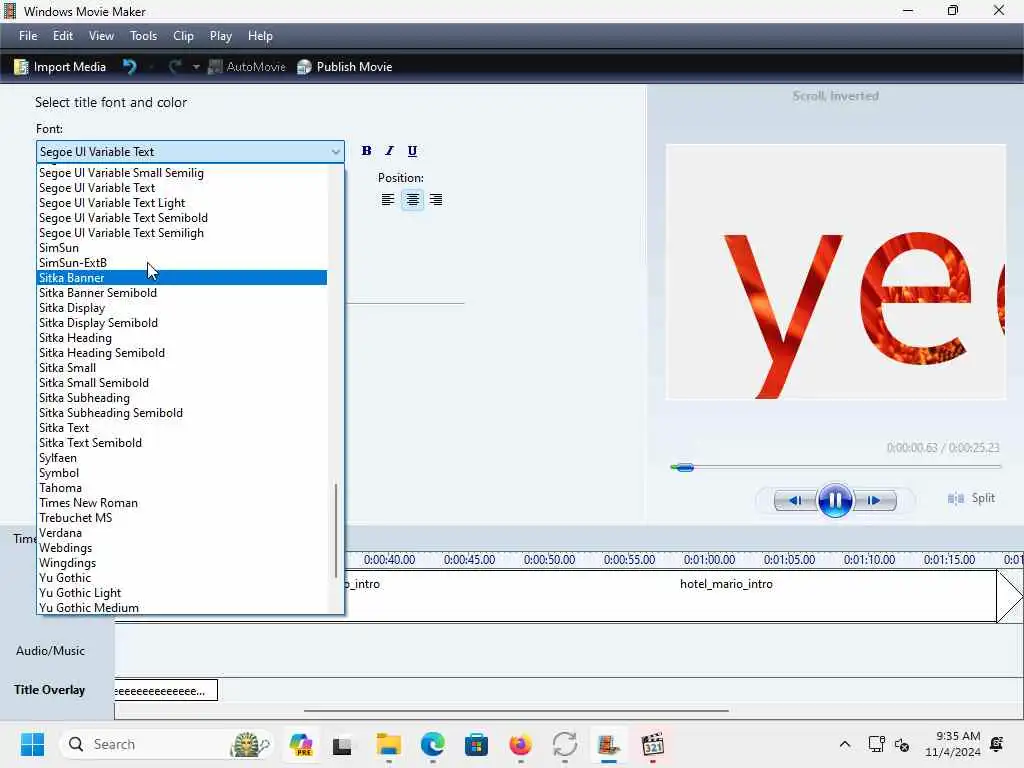1024x768 pixels.
Task: Open Microsoft Edge from the taskbar
Action: [x=432, y=744]
